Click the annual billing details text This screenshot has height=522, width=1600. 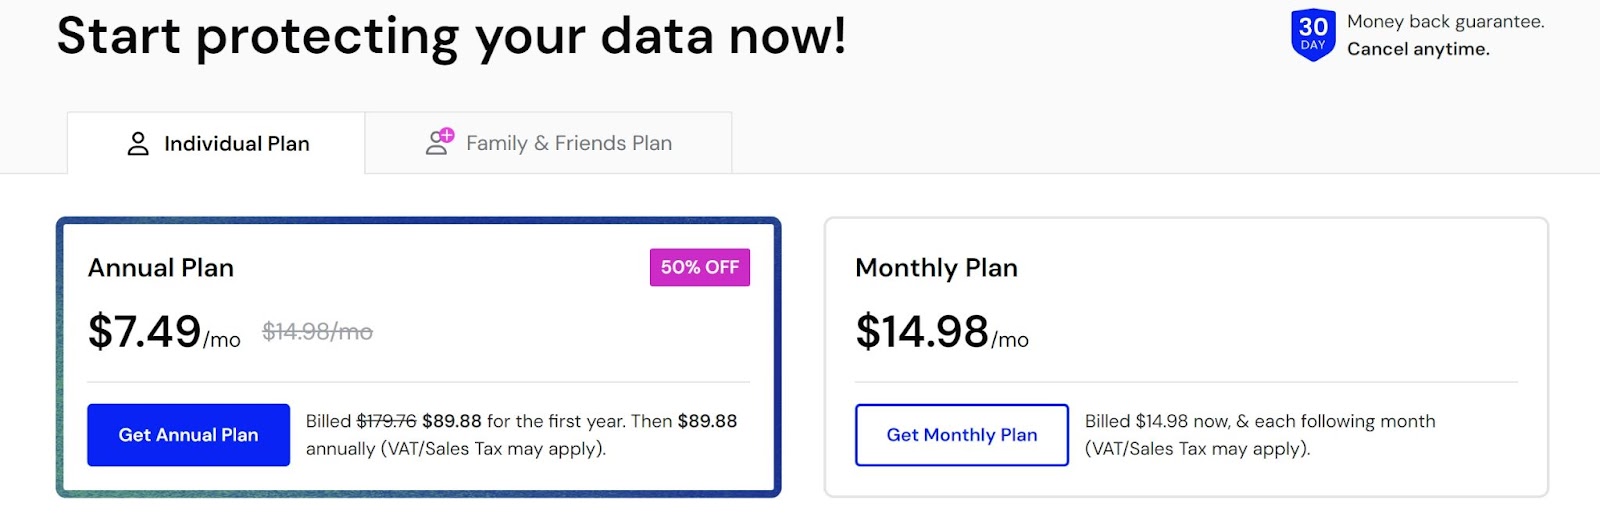[521, 435]
